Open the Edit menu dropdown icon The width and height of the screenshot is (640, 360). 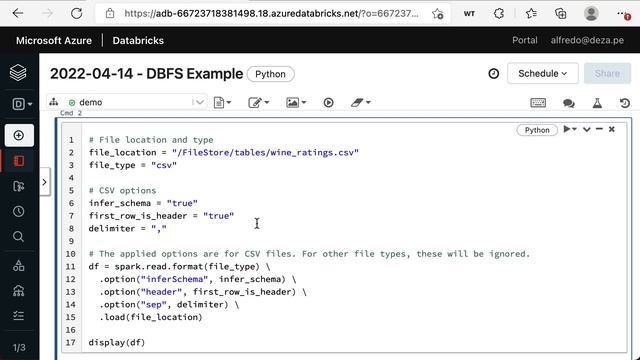pos(258,102)
